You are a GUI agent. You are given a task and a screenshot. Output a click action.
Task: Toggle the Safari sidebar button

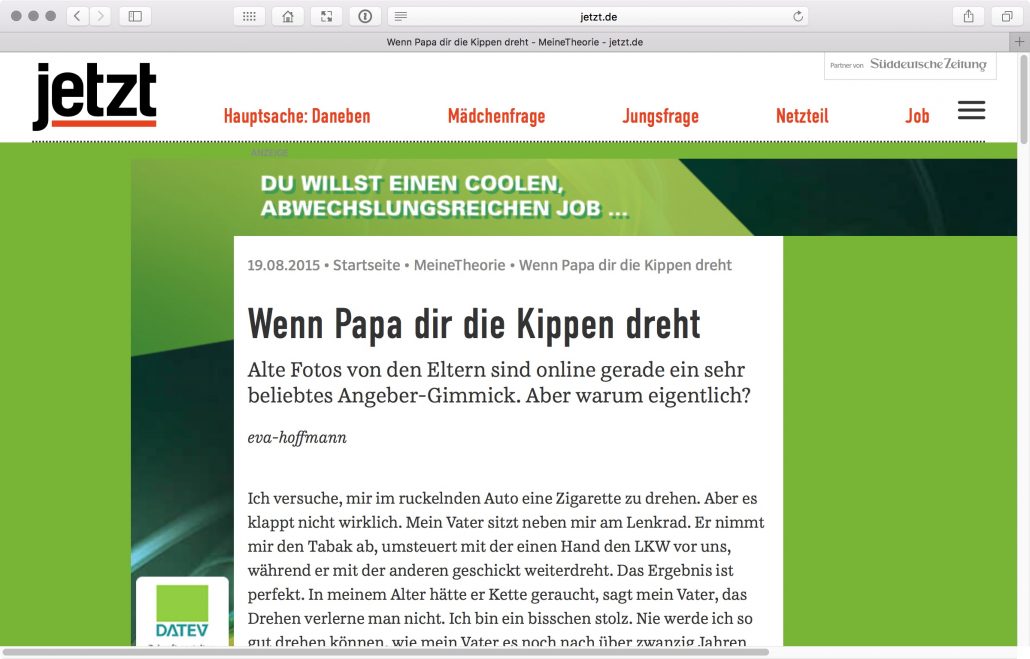click(135, 16)
